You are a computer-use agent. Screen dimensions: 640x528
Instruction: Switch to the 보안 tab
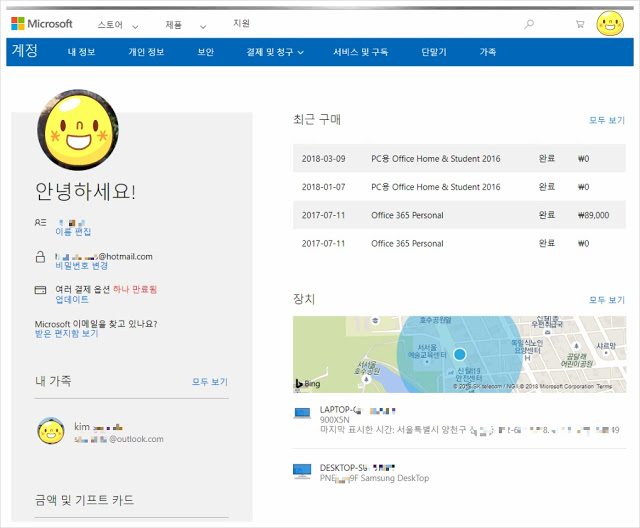[206, 52]
